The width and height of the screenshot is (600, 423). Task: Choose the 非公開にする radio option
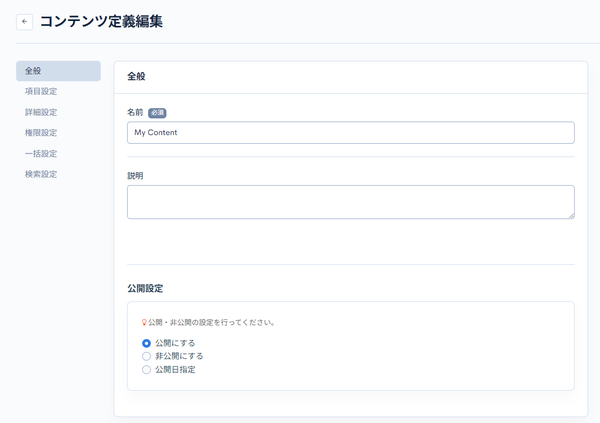click(x=146, y=356)
